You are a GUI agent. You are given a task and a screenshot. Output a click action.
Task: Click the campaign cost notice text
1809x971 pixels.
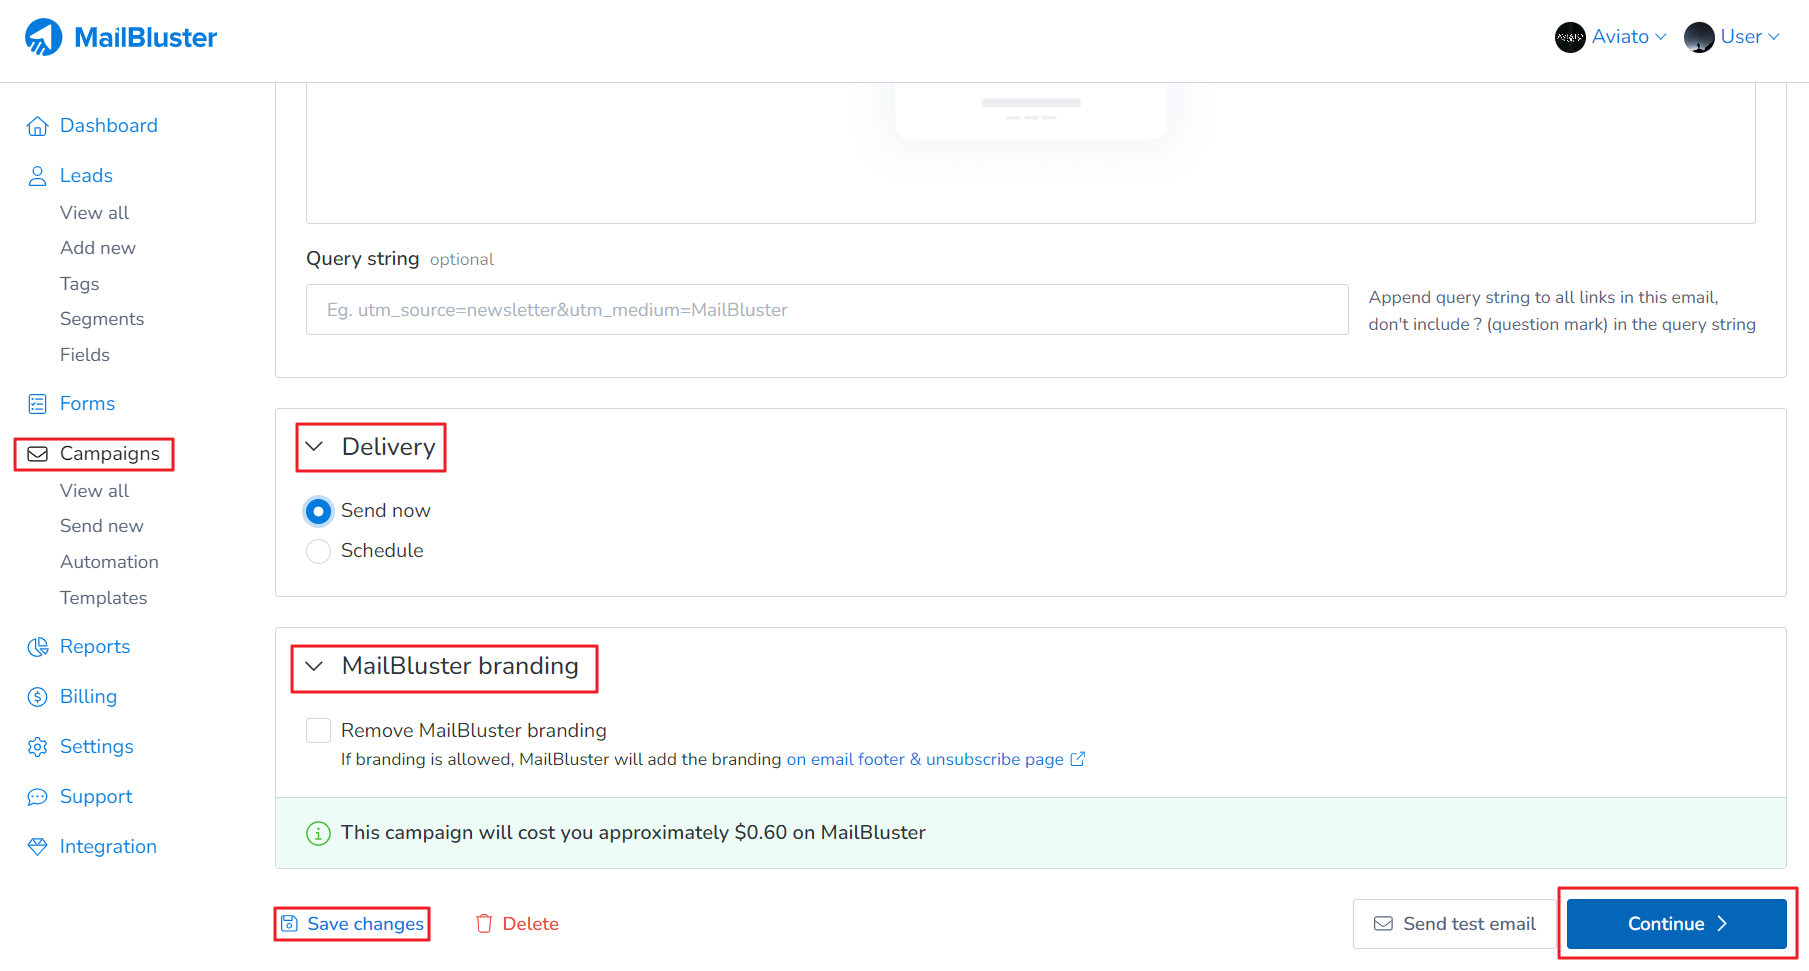pos(633,833)
